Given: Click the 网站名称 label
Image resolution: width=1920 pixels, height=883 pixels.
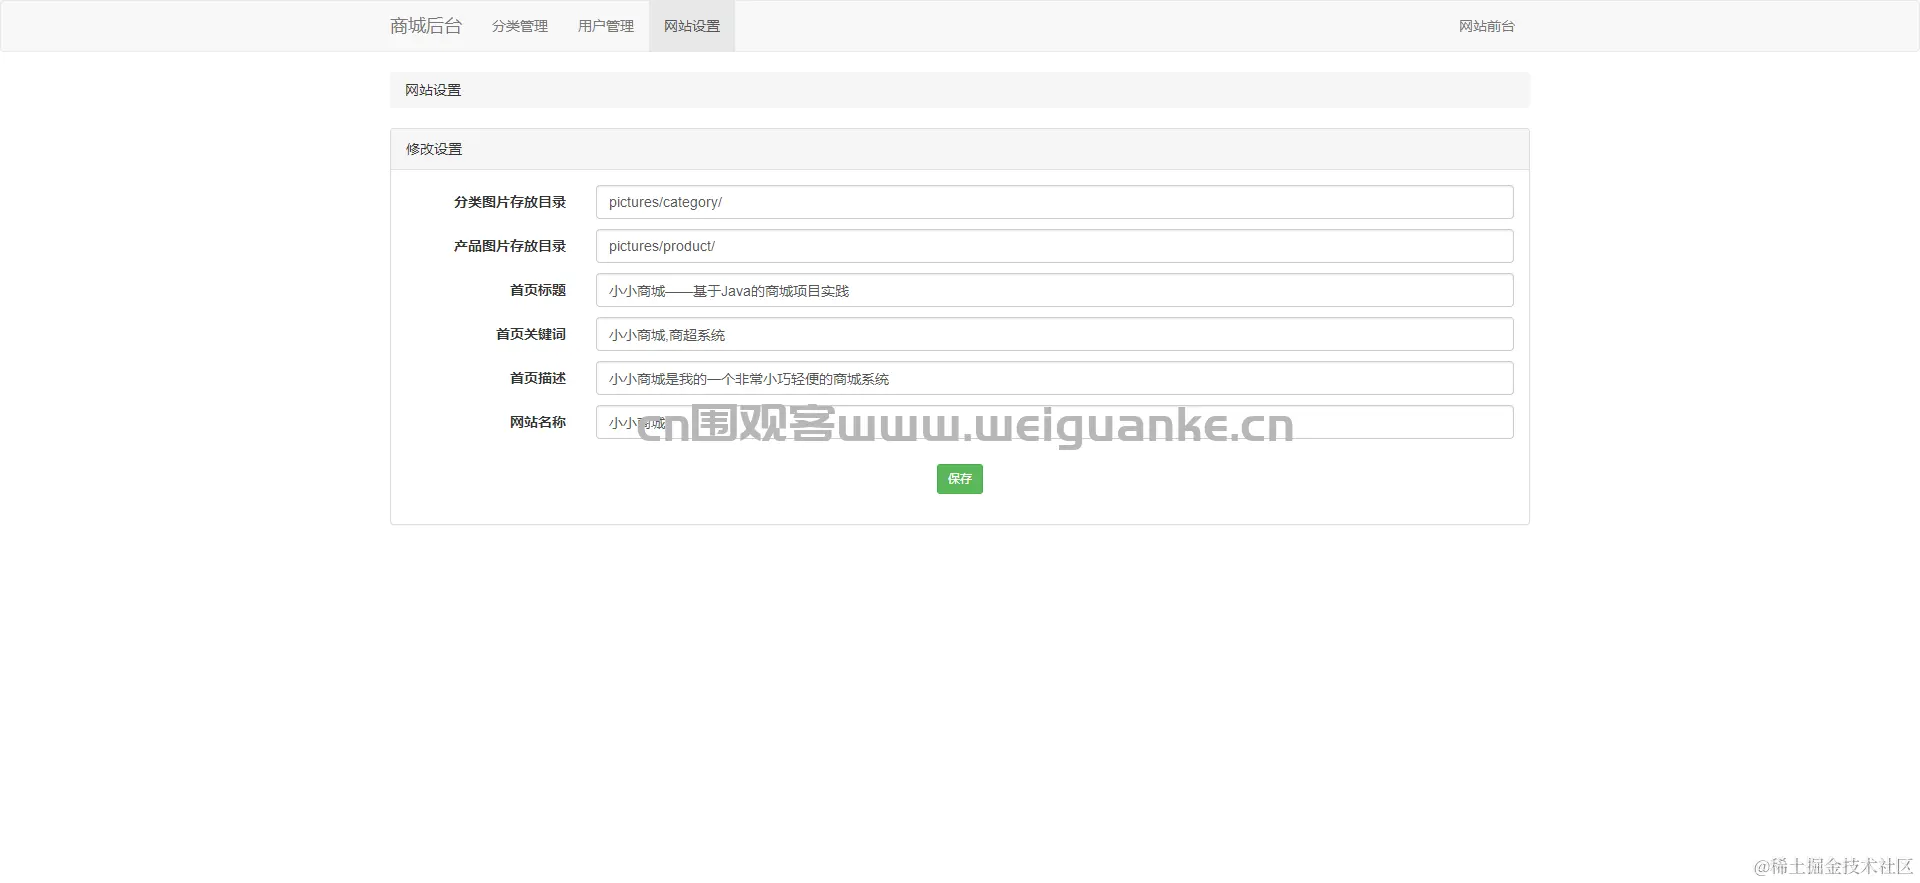Looking at the screenshot, I should pyautogui.click(x=538, y=422).
